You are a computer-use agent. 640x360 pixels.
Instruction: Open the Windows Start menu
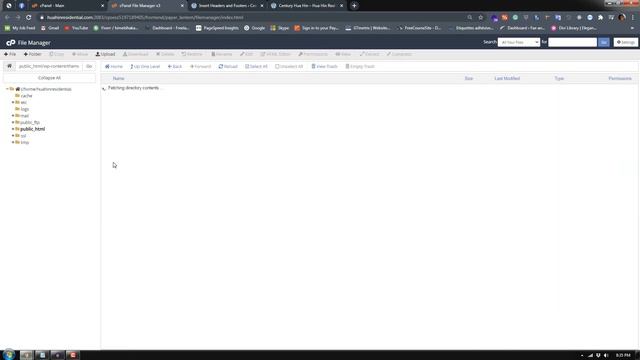click(9, 355)
